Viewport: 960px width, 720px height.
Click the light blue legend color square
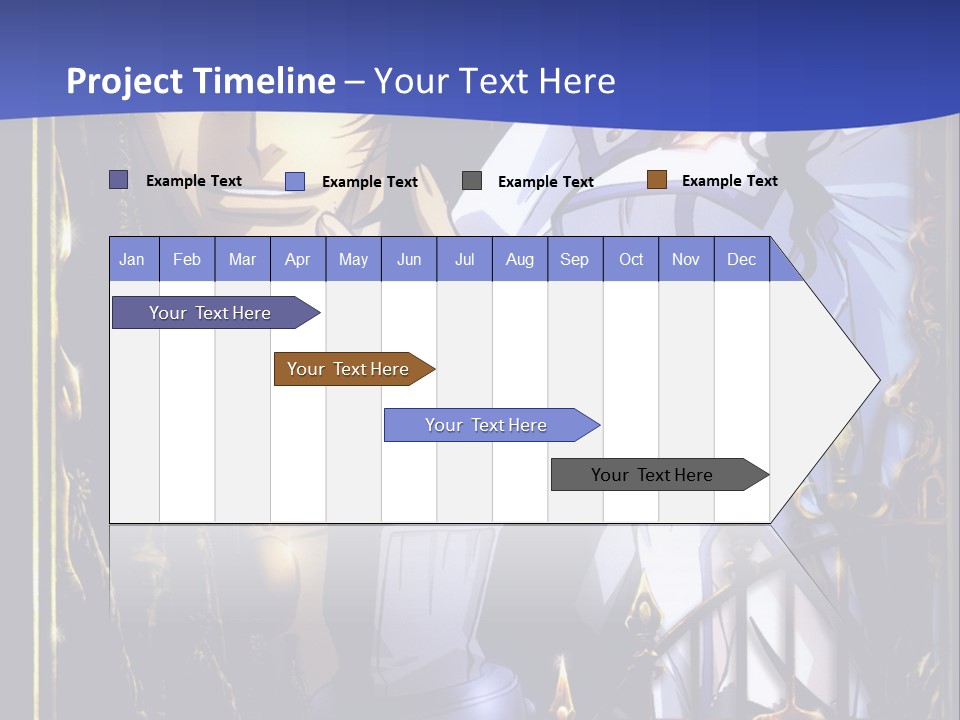point(295,181)
